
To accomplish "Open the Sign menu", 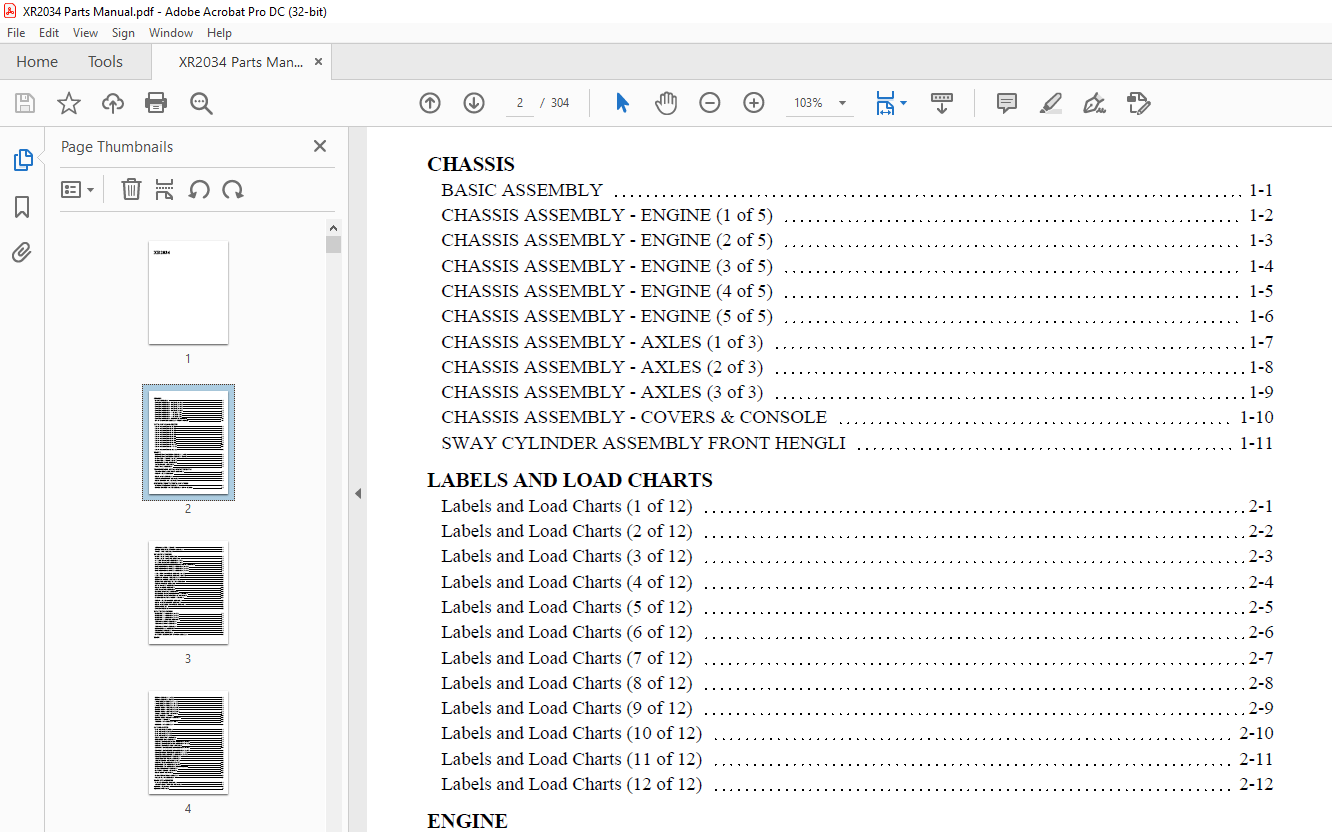I will [123, 33].
